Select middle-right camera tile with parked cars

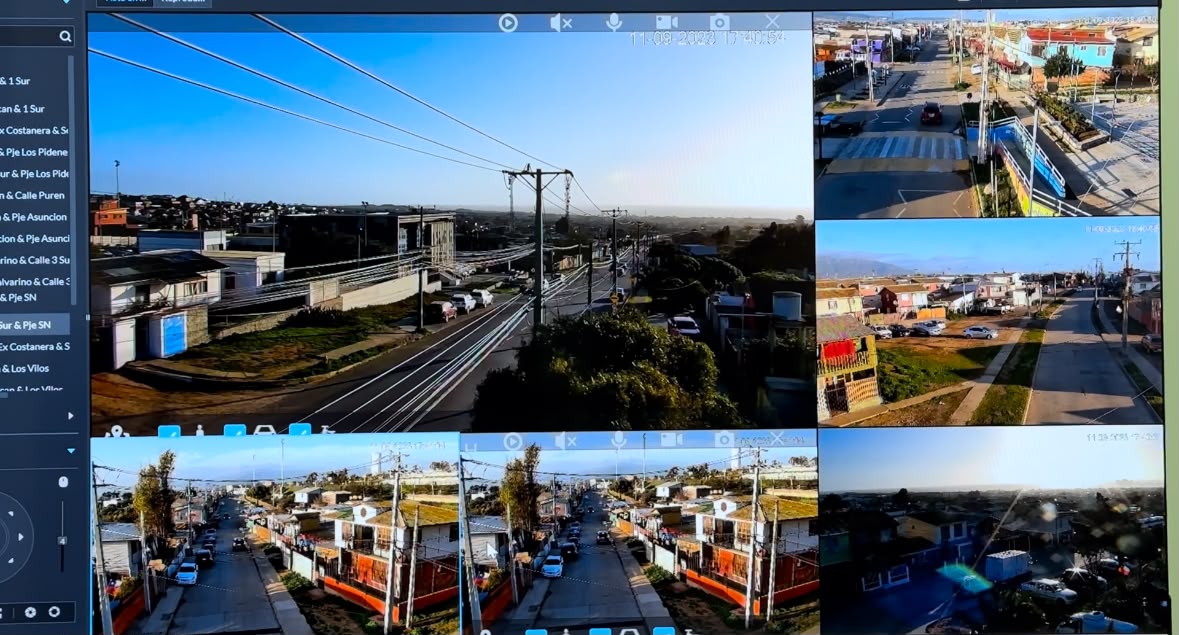[988, 322]
